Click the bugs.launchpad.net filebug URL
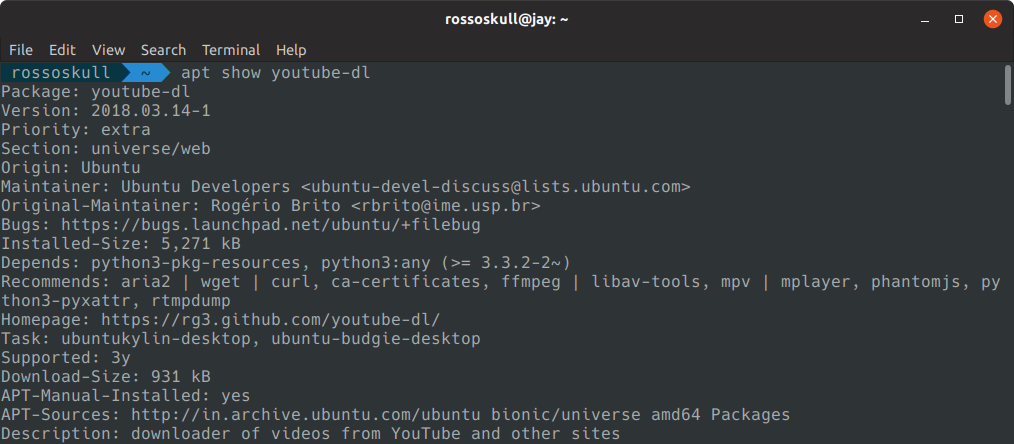Viewport: 1014px width, 444px height. point(271,225)
